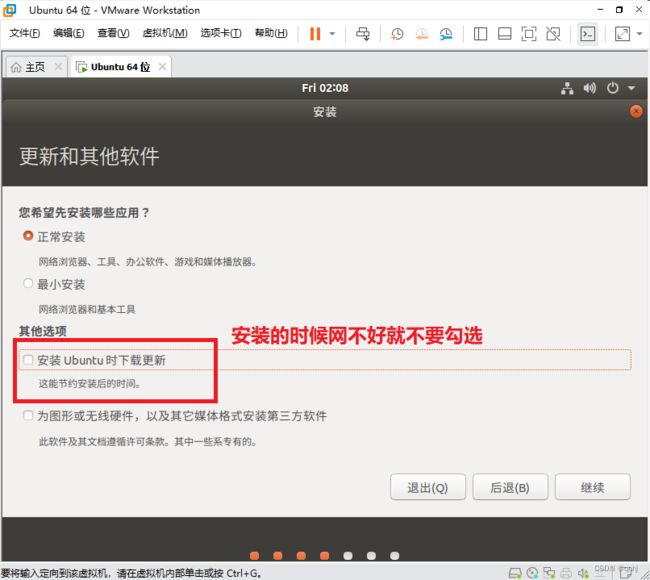Click the 退出(Q) button
The width and height of the screenshot is (650, 580).
tap(428, 487)
